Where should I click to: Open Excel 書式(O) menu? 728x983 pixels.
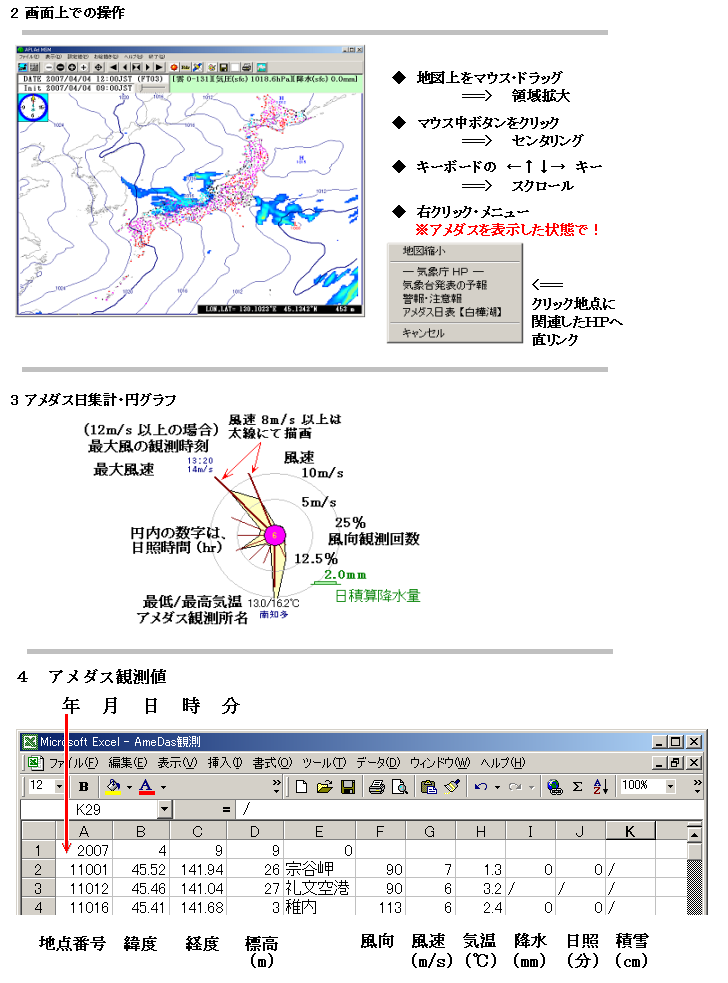click(x=272, y=763)
